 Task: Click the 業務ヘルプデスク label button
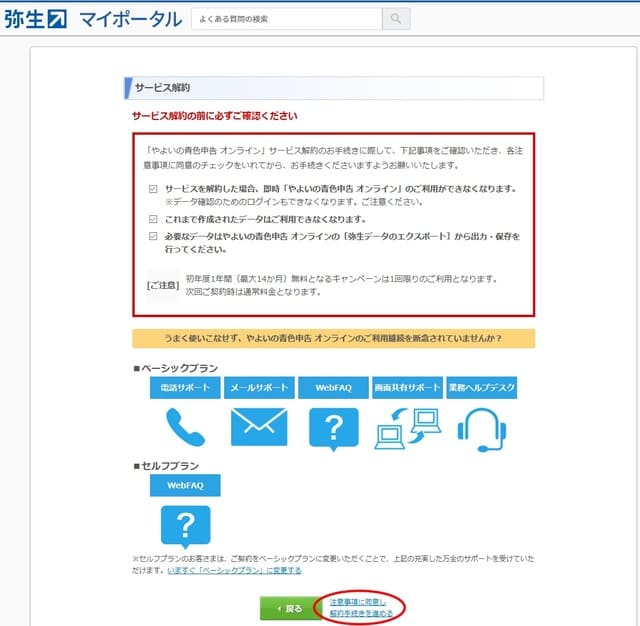(x=482, y=387)
